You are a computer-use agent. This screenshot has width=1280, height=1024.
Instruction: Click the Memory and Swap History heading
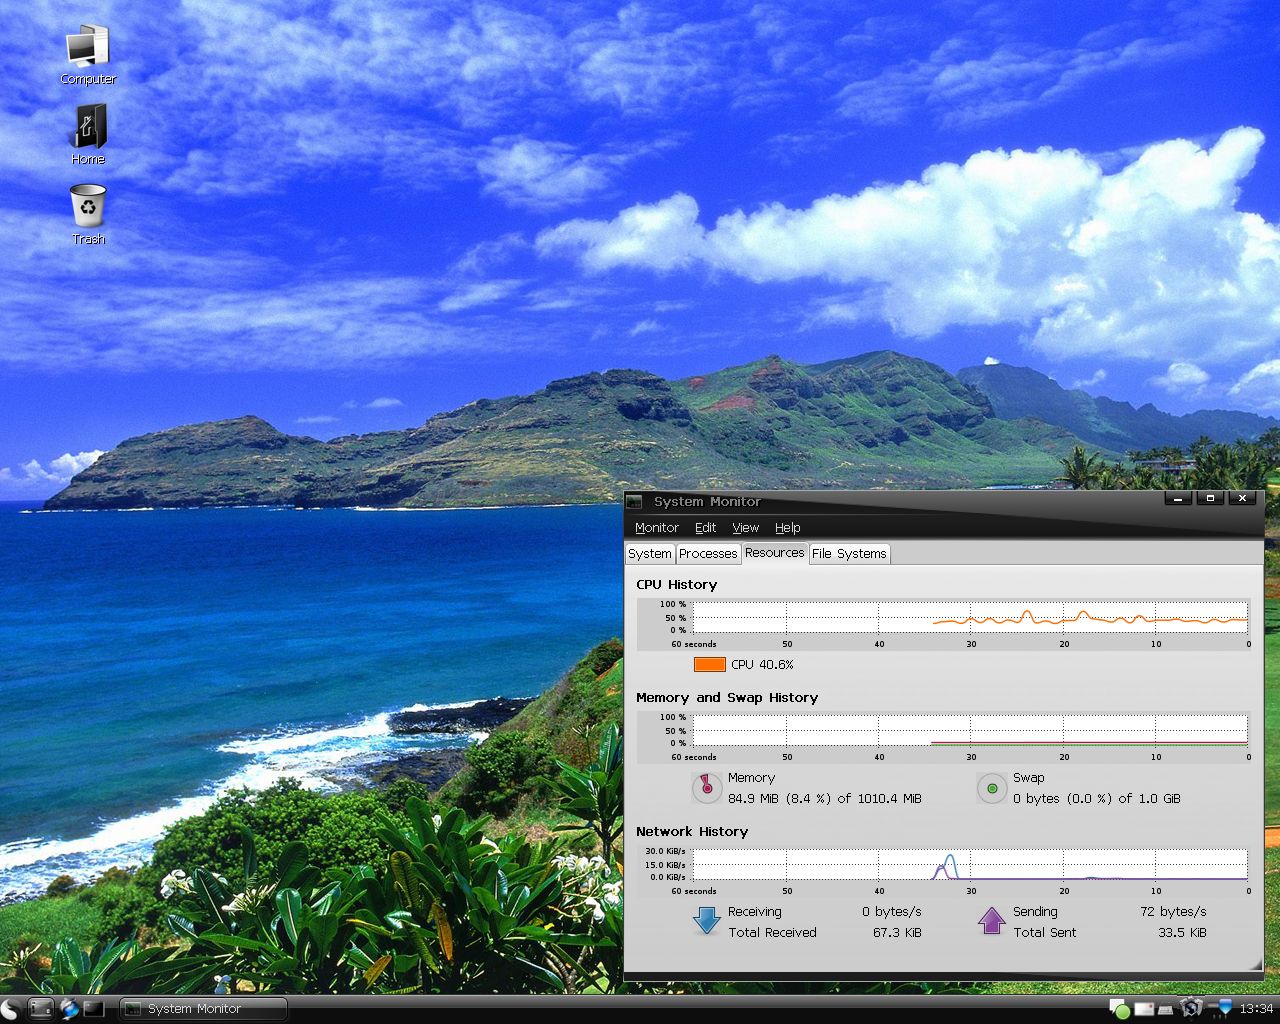[x=727, y=697]
